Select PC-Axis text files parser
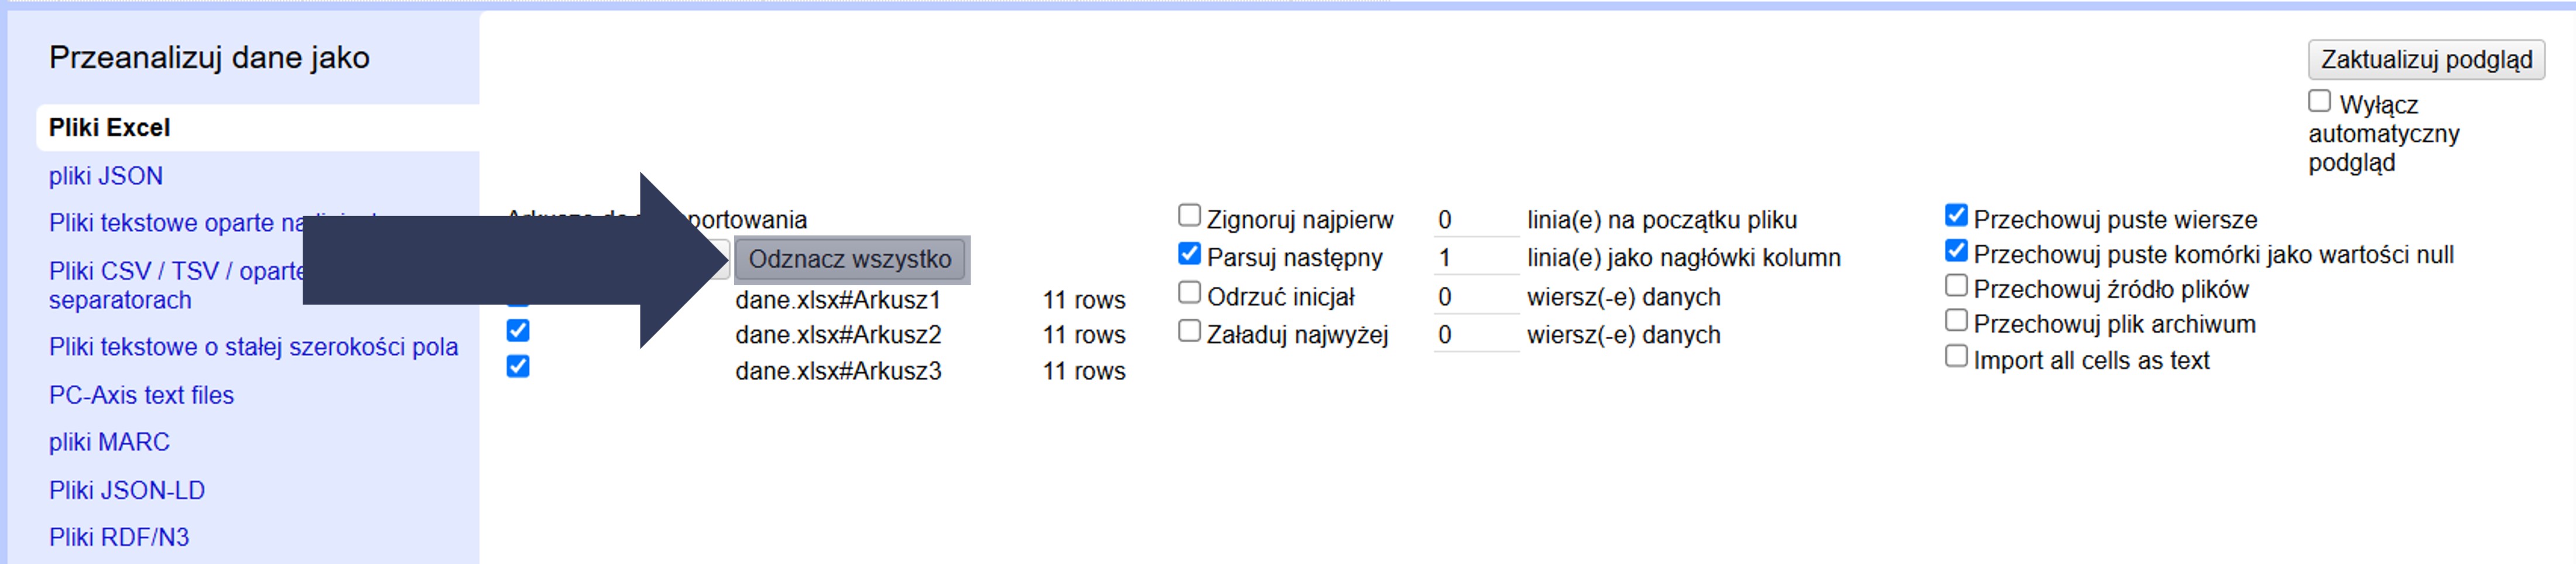The height and width of the screenshot is (564, 2576). click(141, 395)
